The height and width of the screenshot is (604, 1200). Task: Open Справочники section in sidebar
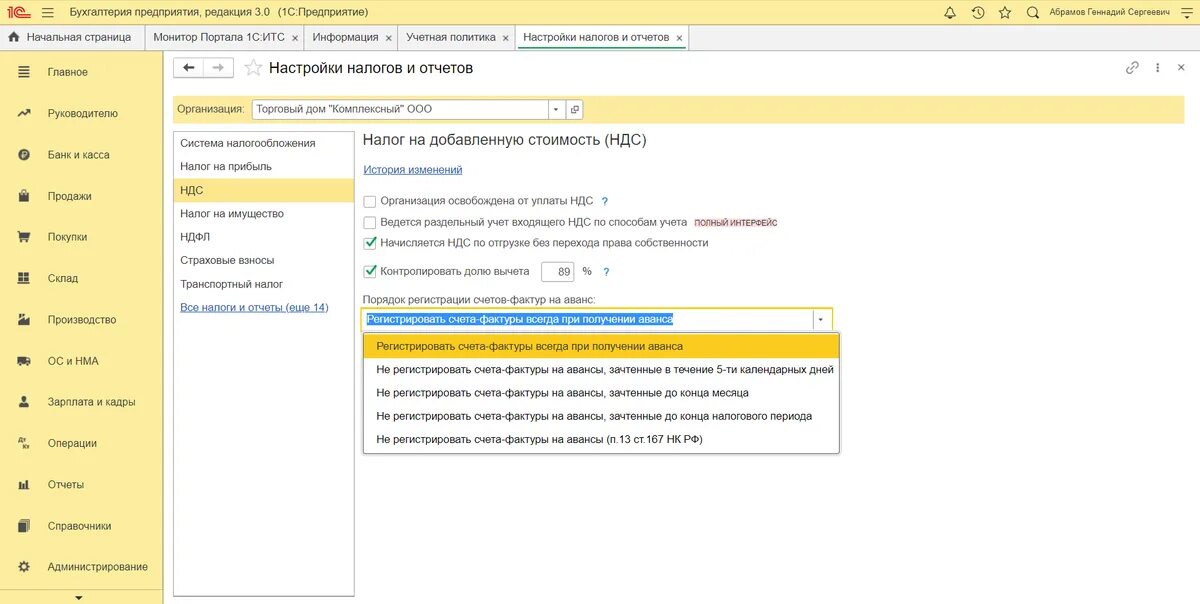81,526
